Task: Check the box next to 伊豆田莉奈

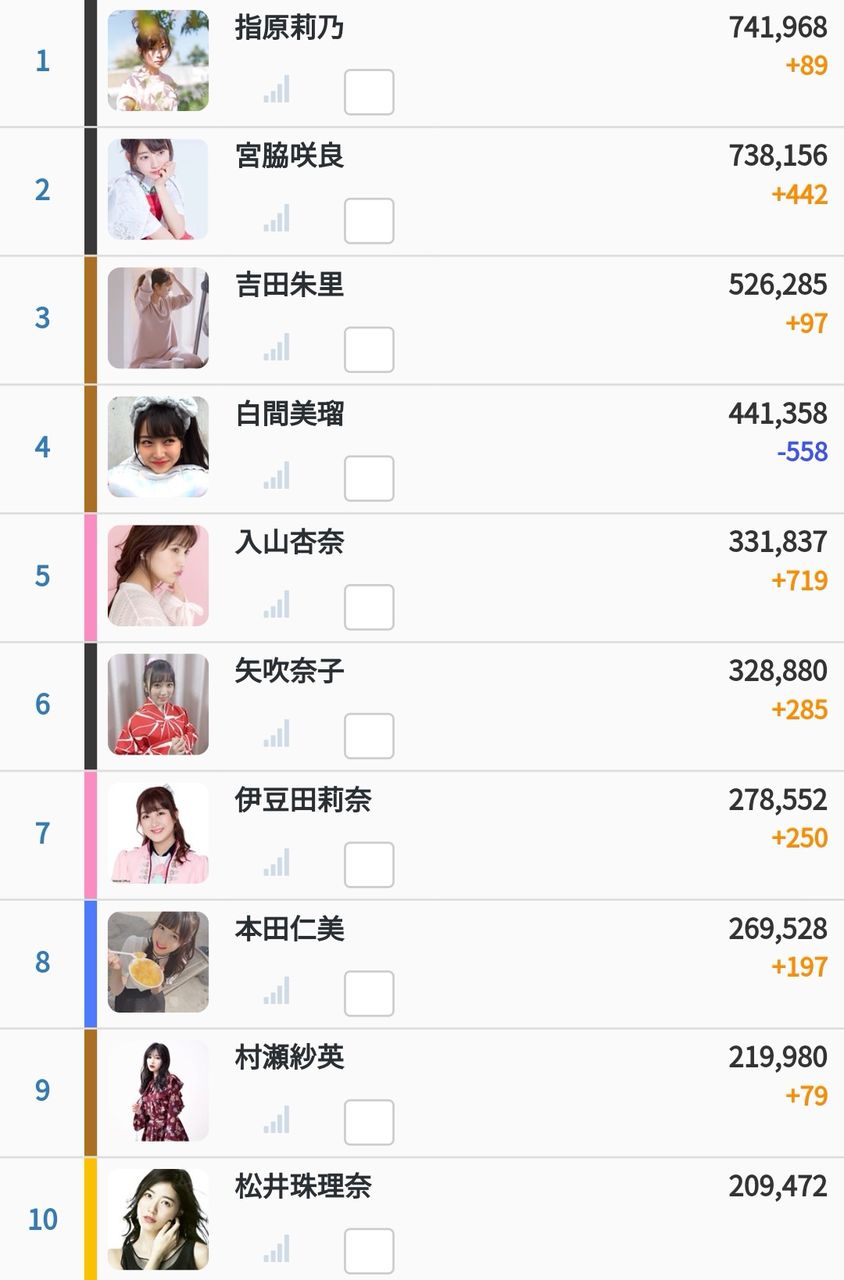Action: click(x=369, y=865)
